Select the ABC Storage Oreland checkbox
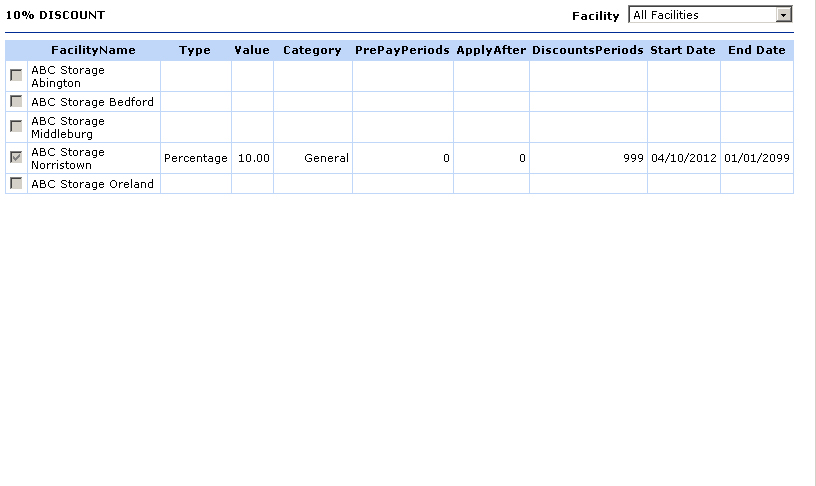This screenshot has width=816, height=486. tap(16, 184)
